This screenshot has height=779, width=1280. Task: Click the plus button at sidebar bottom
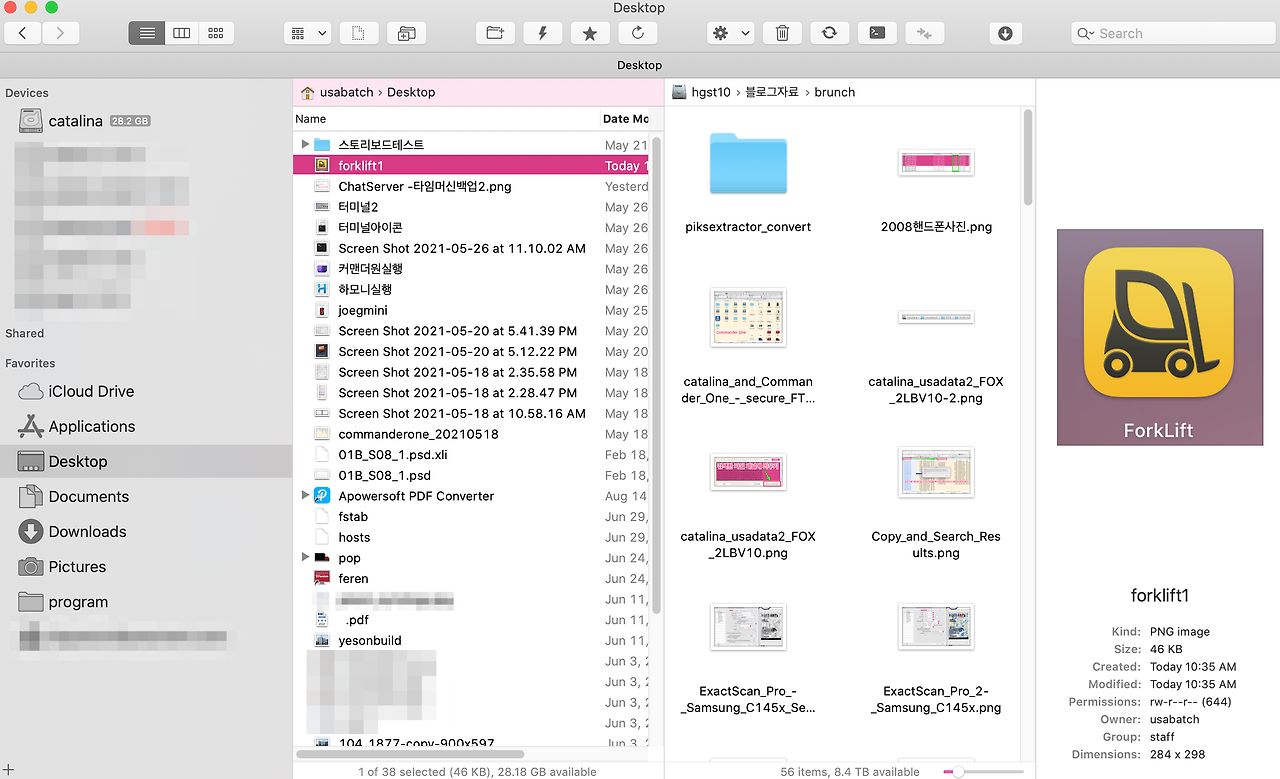click(9, 769)
